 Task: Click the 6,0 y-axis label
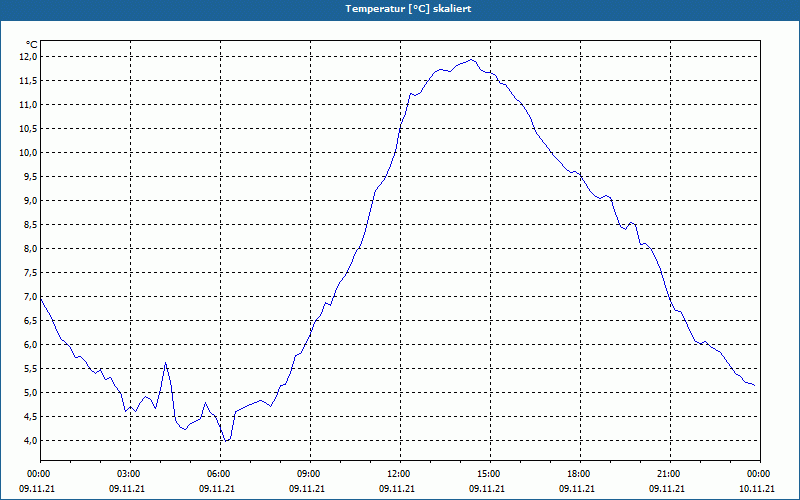point(31,344)
